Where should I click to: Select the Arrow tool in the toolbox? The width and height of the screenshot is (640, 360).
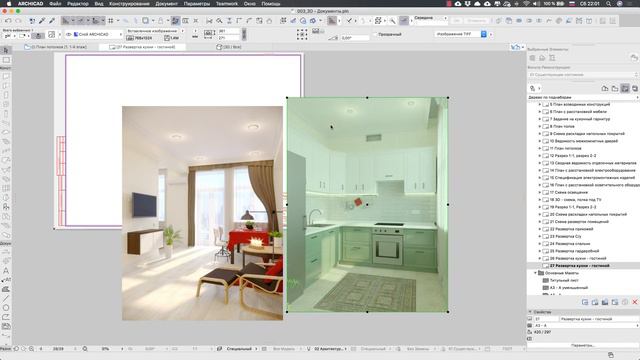coord(6,50)
